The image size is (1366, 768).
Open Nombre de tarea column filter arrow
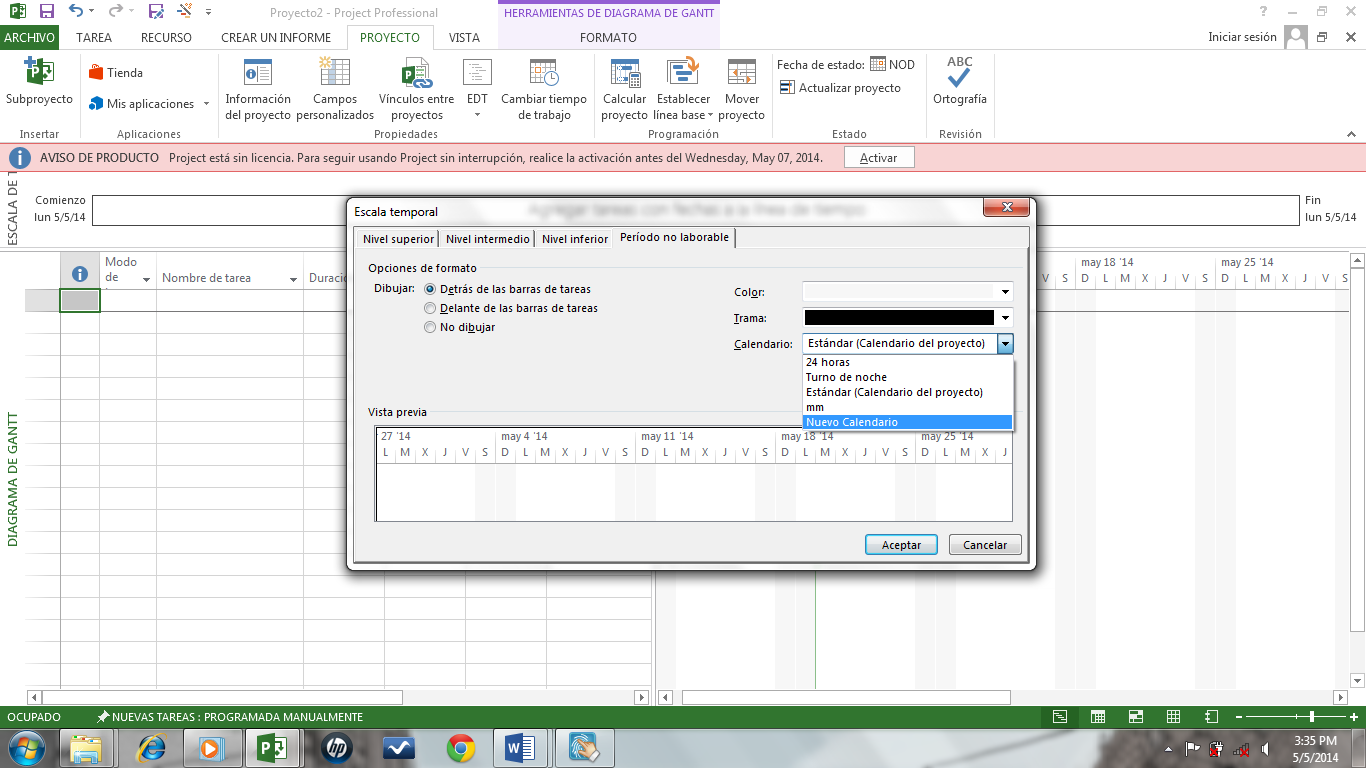click(x=294, y=279)
